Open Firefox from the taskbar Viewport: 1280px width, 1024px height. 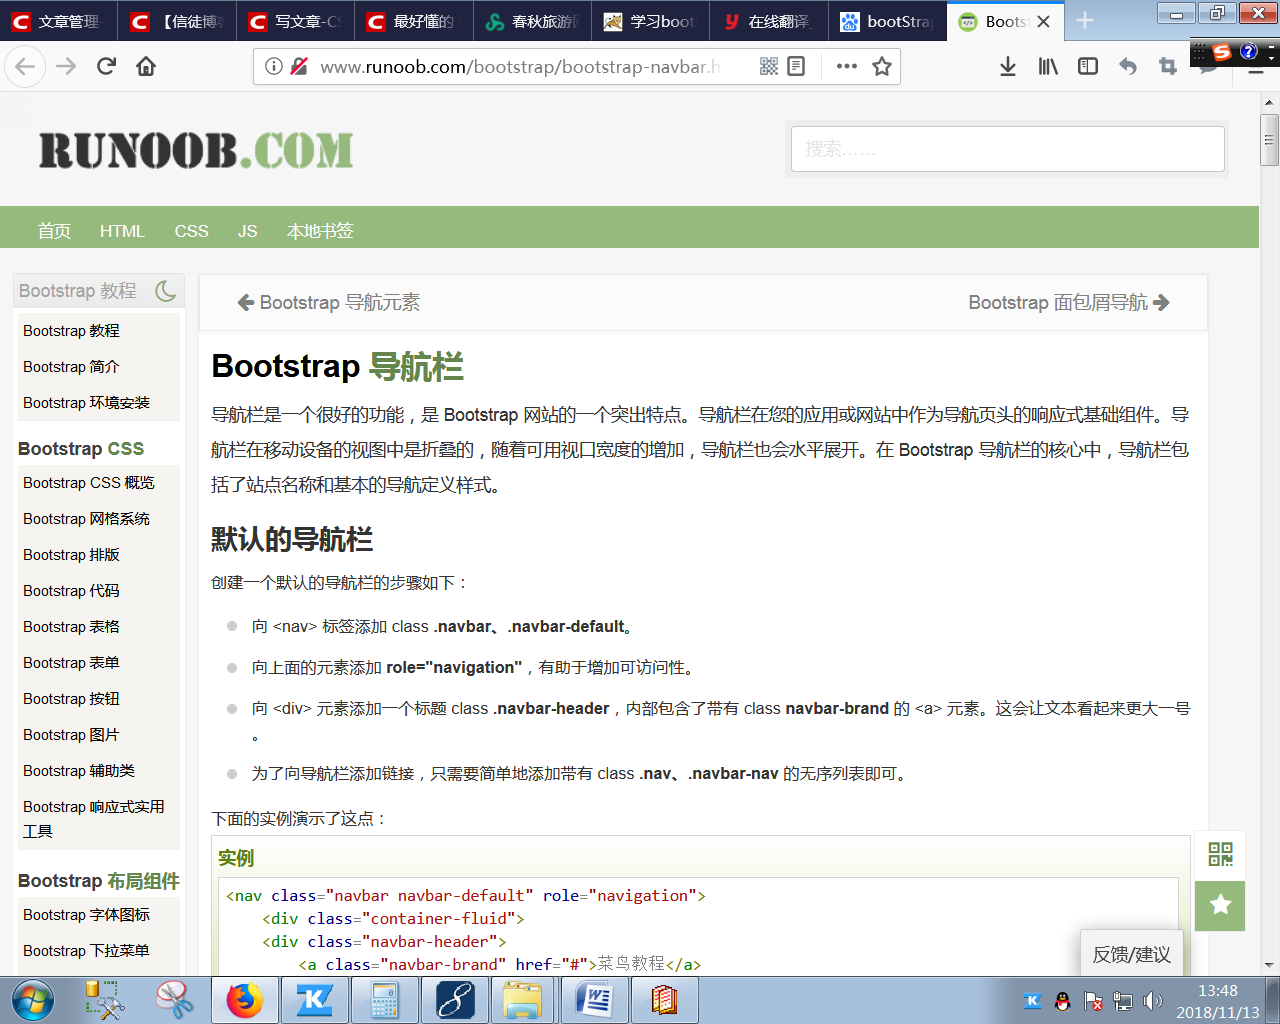click(x=243, y=1000)
